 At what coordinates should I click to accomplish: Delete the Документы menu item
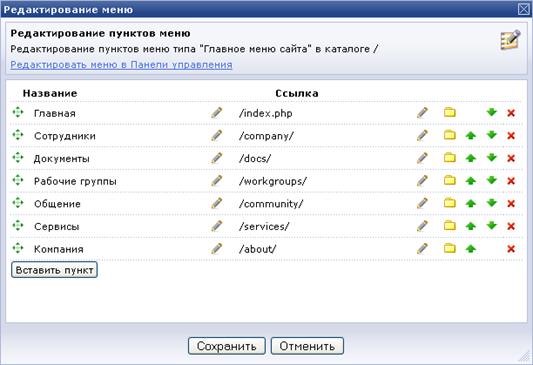click(x=511, y=158)
